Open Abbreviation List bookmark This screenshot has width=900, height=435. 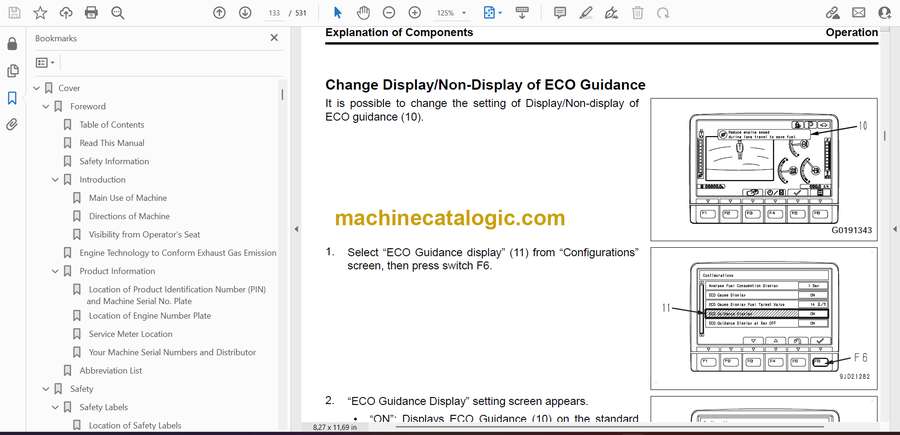click(x=111, y=371)
